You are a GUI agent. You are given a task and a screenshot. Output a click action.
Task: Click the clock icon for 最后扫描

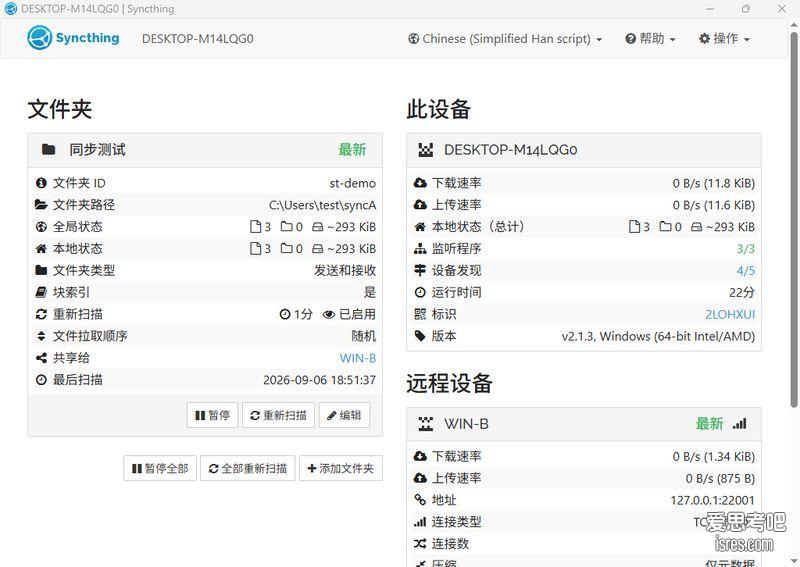[41, 380]
